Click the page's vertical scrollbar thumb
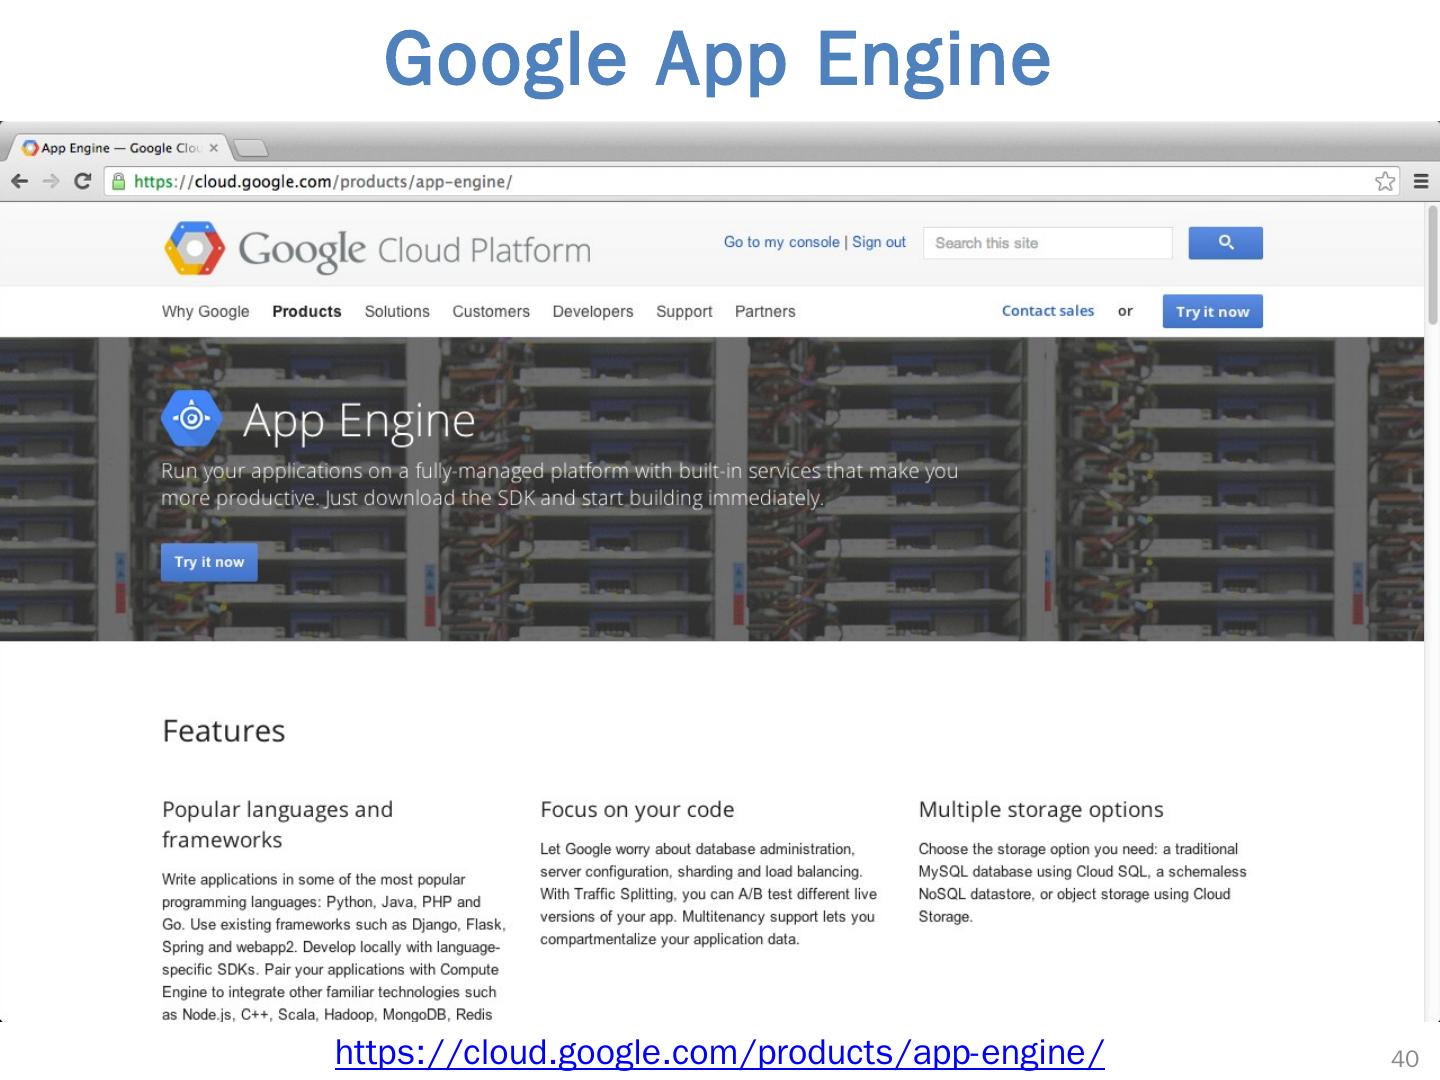This screenshot has width=1440, height=1080. (x=1432, y=265)
